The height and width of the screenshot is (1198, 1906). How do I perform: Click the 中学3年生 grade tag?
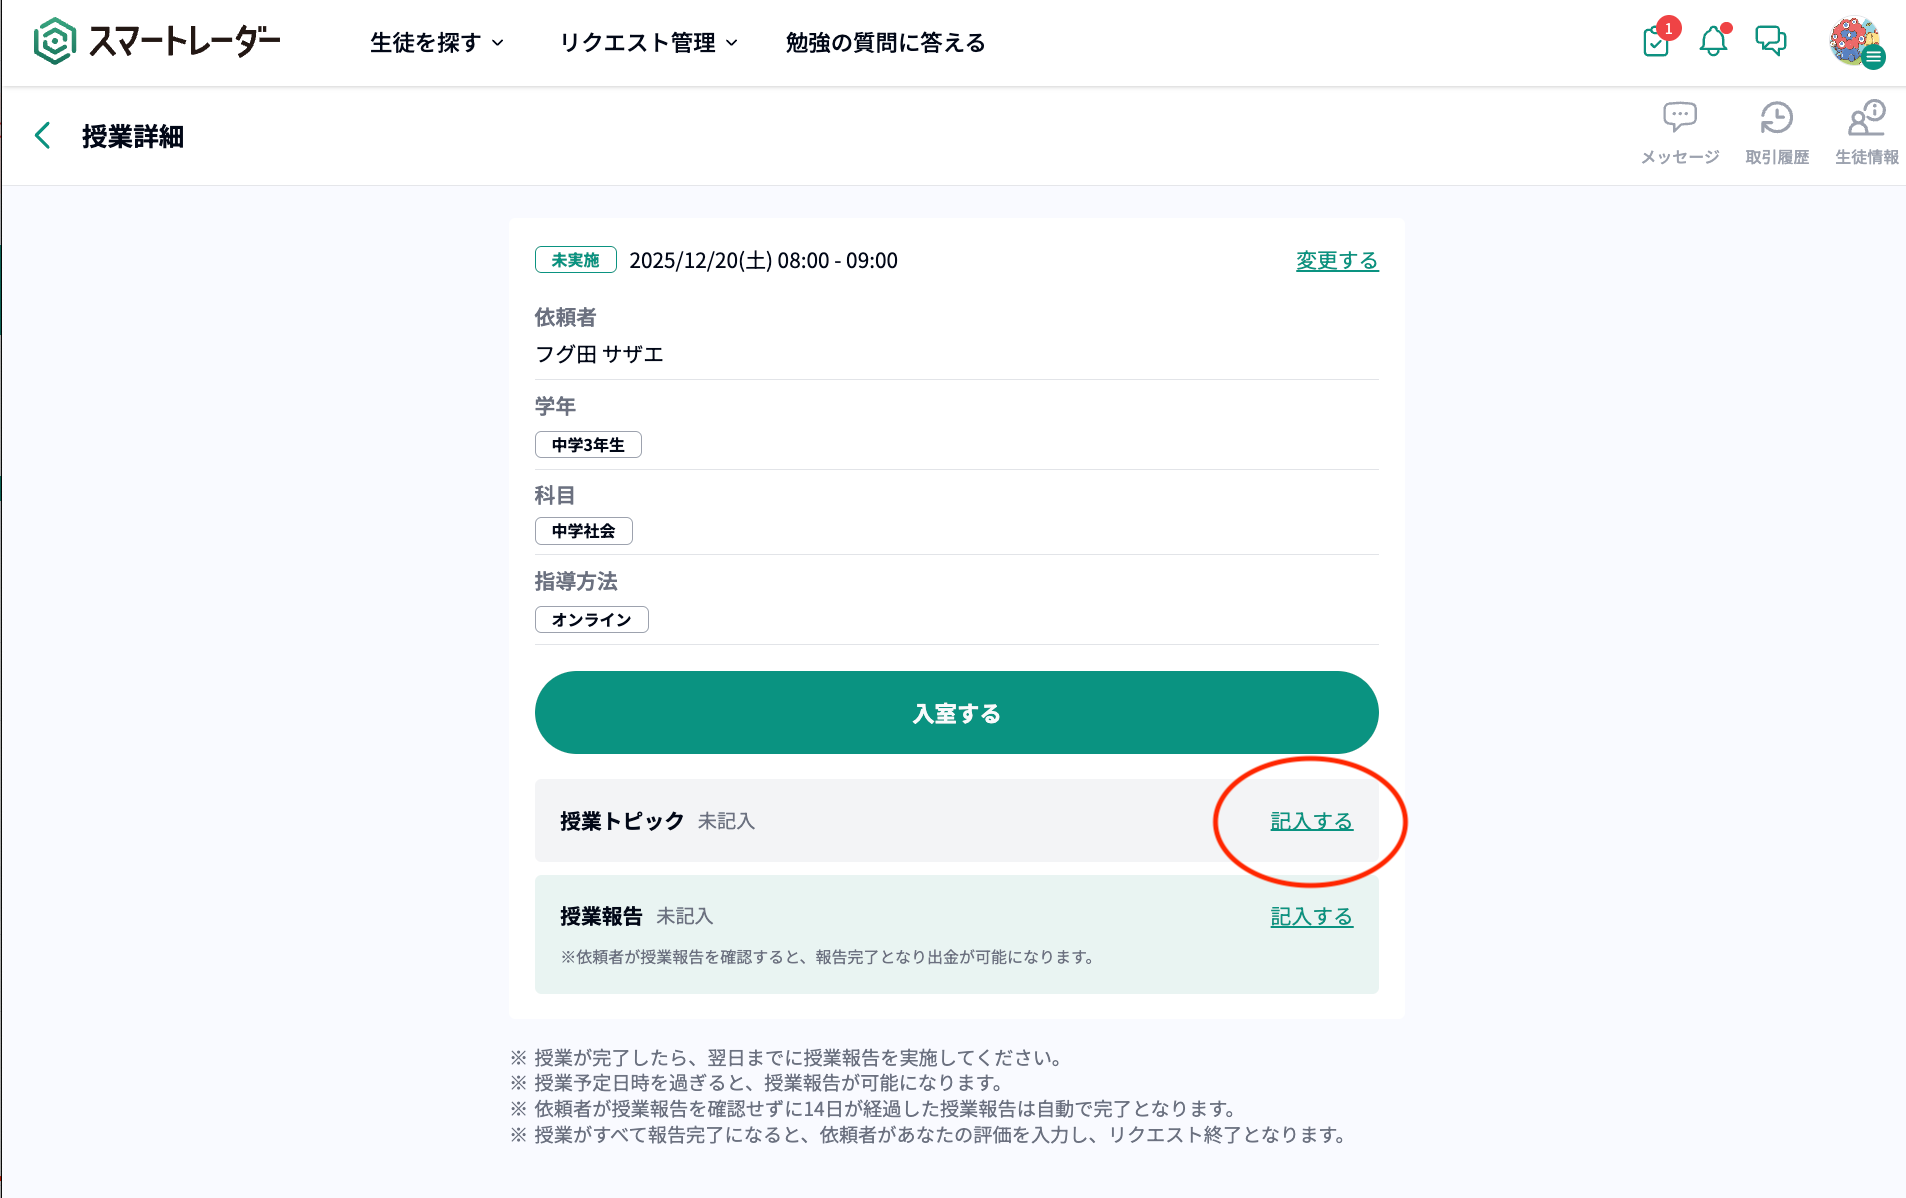pyautogui.click(x=588, y=445)
